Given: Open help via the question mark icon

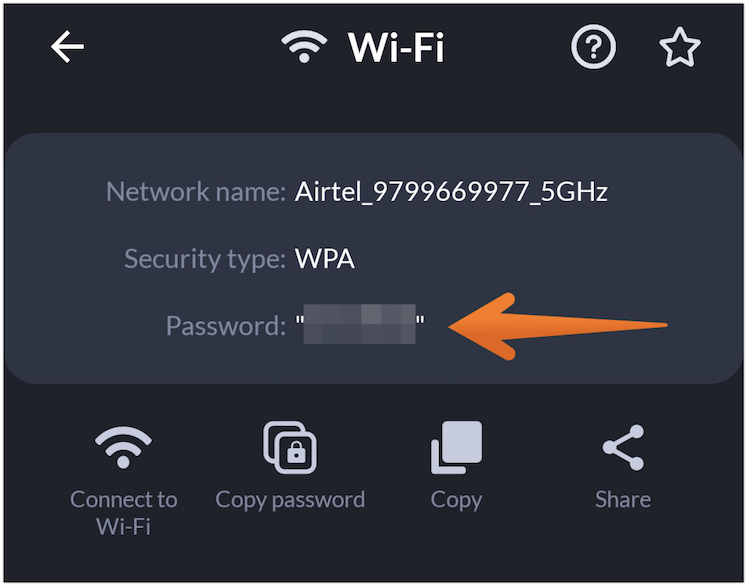Looking at the screenshot, I should pyautogui.click(x=593, y=47).
